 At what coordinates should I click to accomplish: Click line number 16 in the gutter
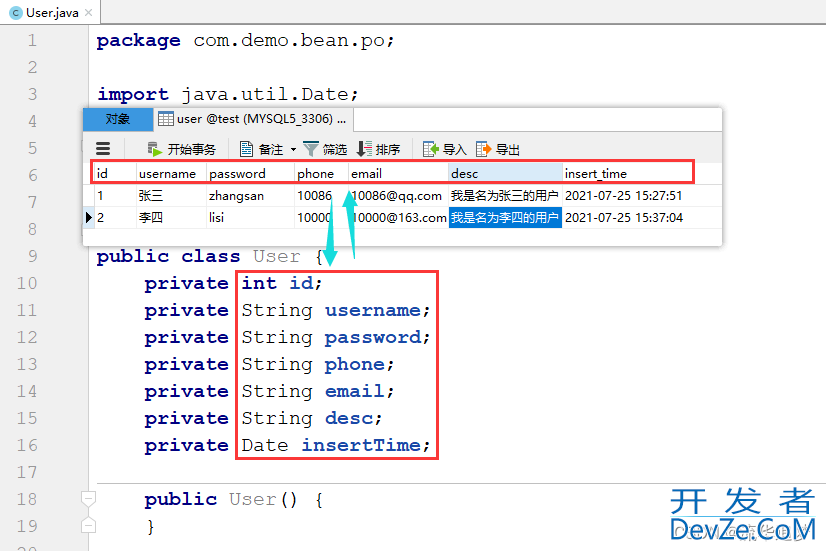tap(27, 445)
